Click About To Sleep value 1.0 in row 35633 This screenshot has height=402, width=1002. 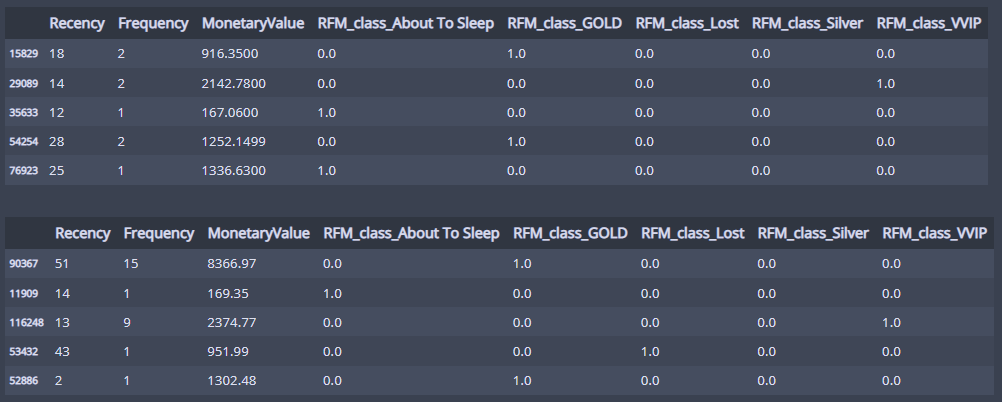pyautogui.click(x=327, y=112)
